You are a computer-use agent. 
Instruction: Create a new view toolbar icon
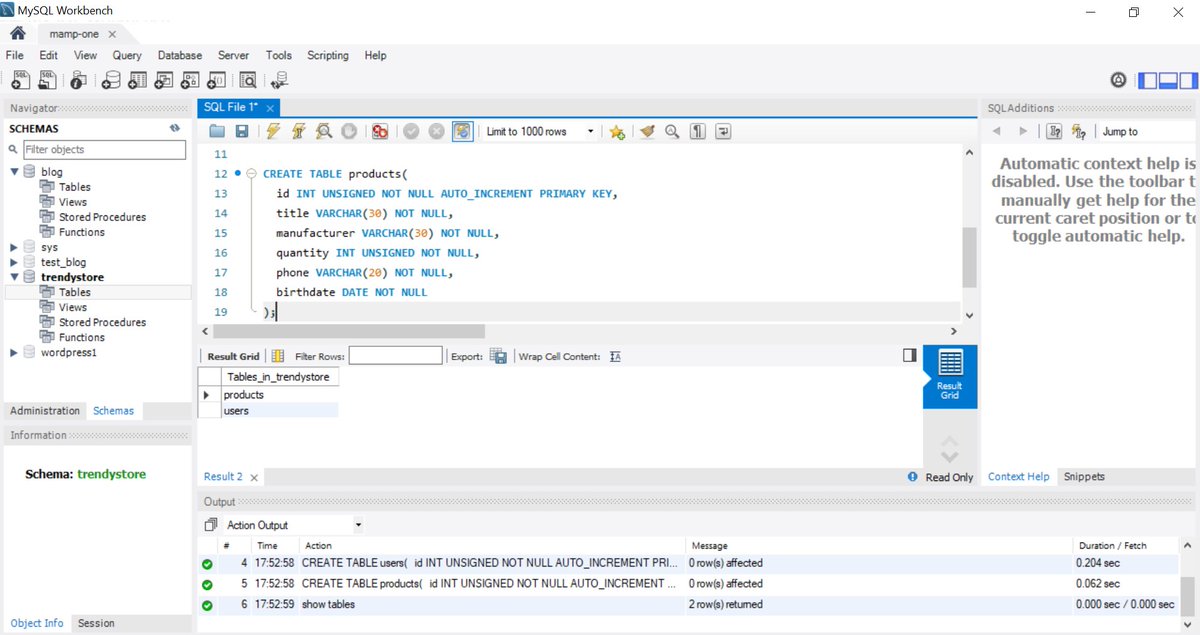pos(164,80)
